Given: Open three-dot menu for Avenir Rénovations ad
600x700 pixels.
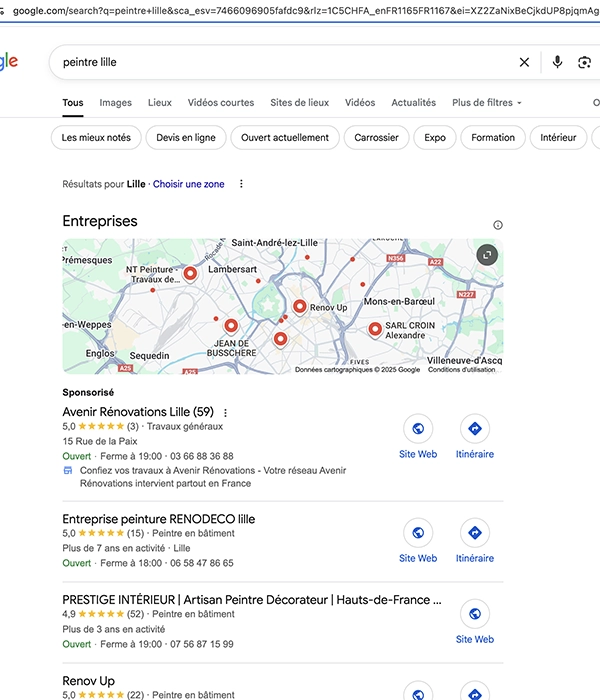Looking at the screenshot, I should (225, 412).
